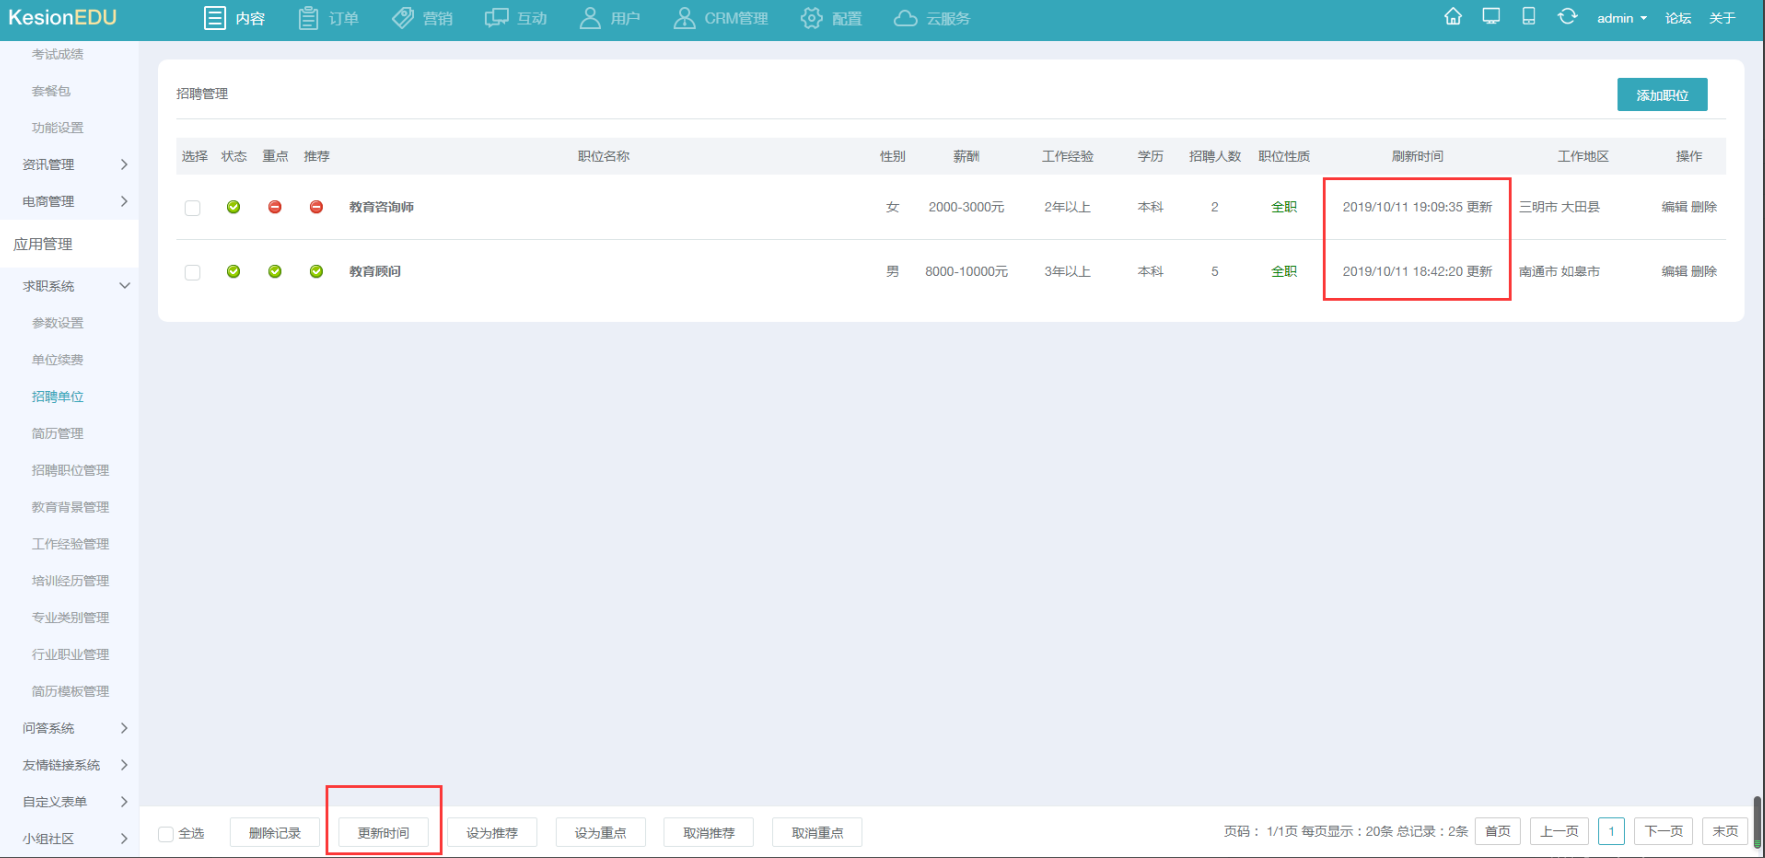
Task: Click the refresh cache icon
Action: [x=1567, y=17]
